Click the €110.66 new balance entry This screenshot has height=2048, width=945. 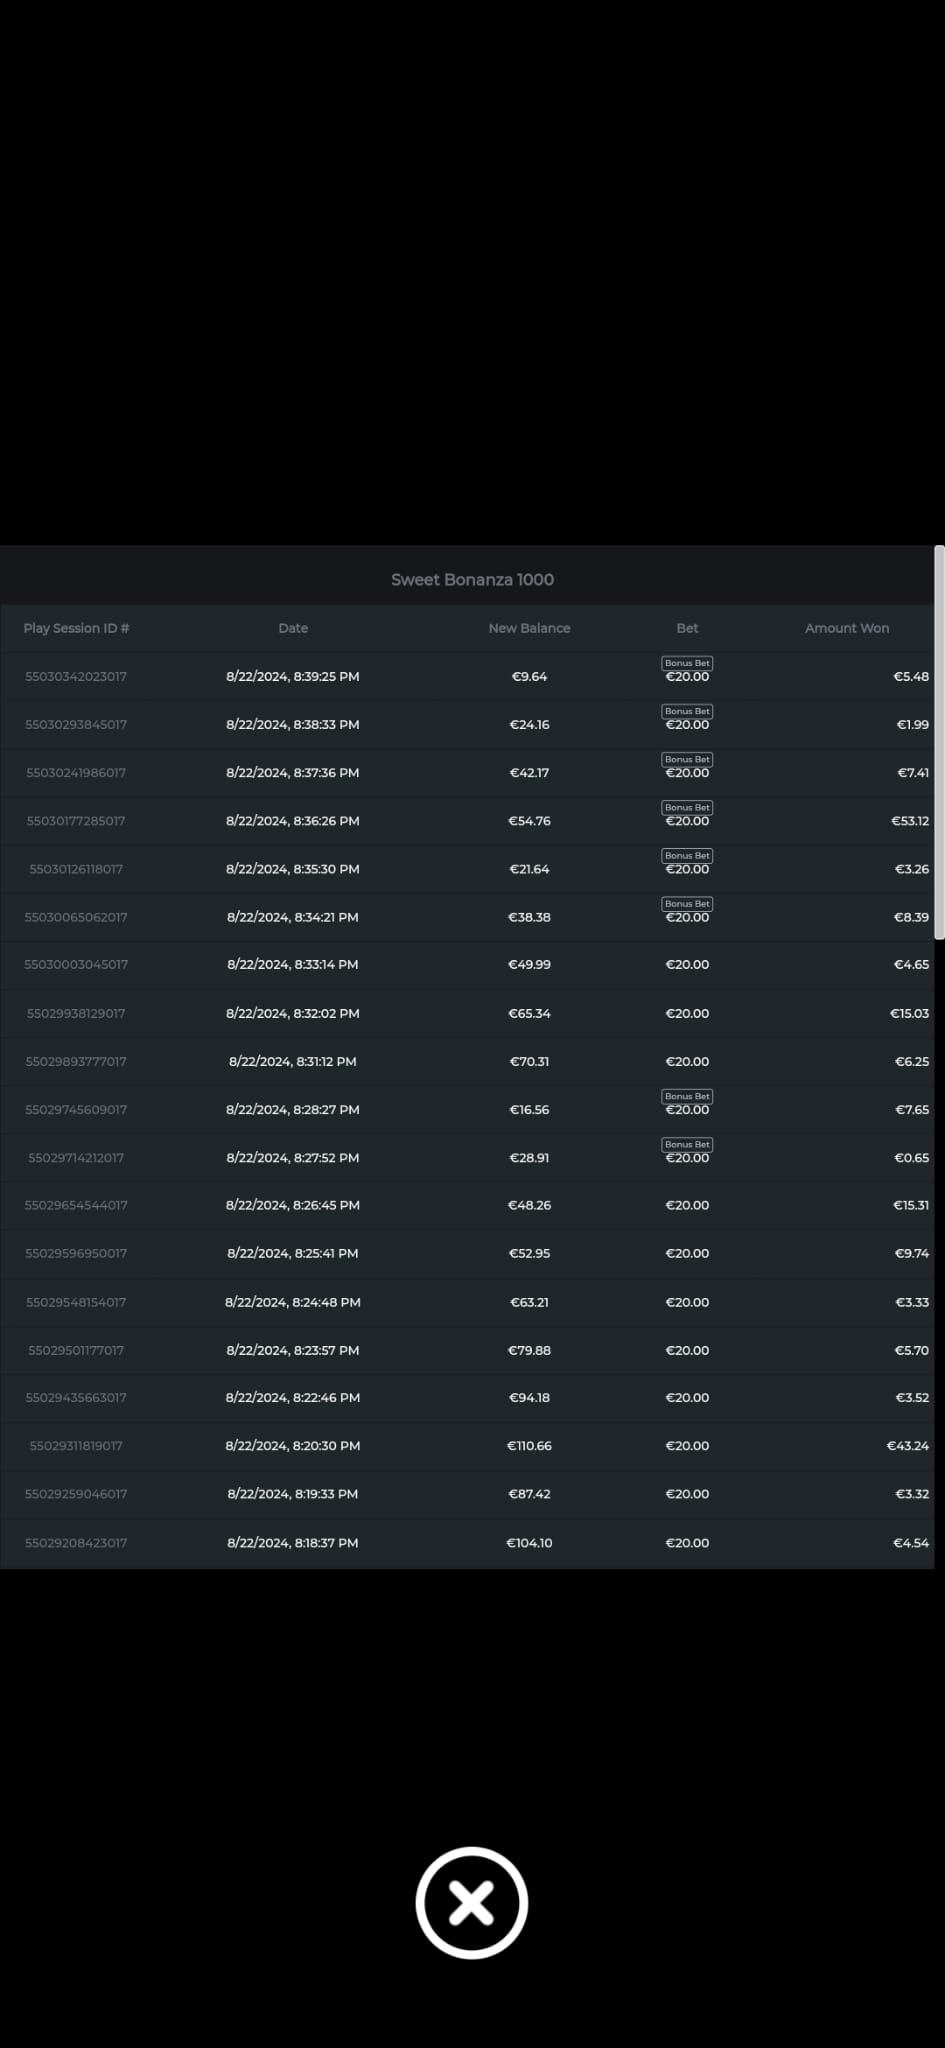[x=529, y=1446]
